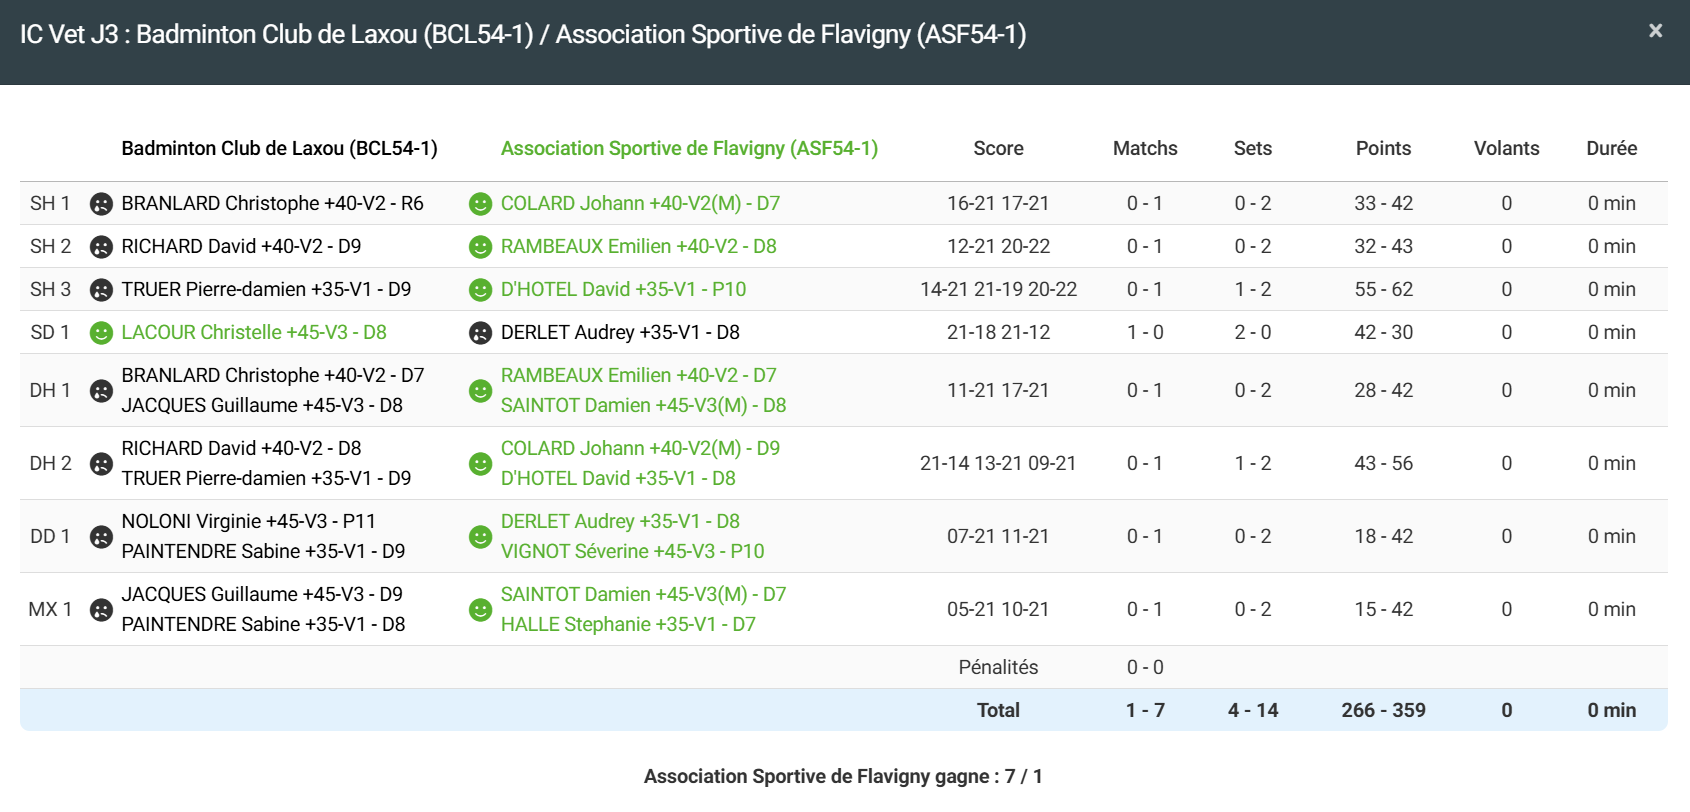Click the DH 2 score 21-14 13-21 09-21

[998, 463]
